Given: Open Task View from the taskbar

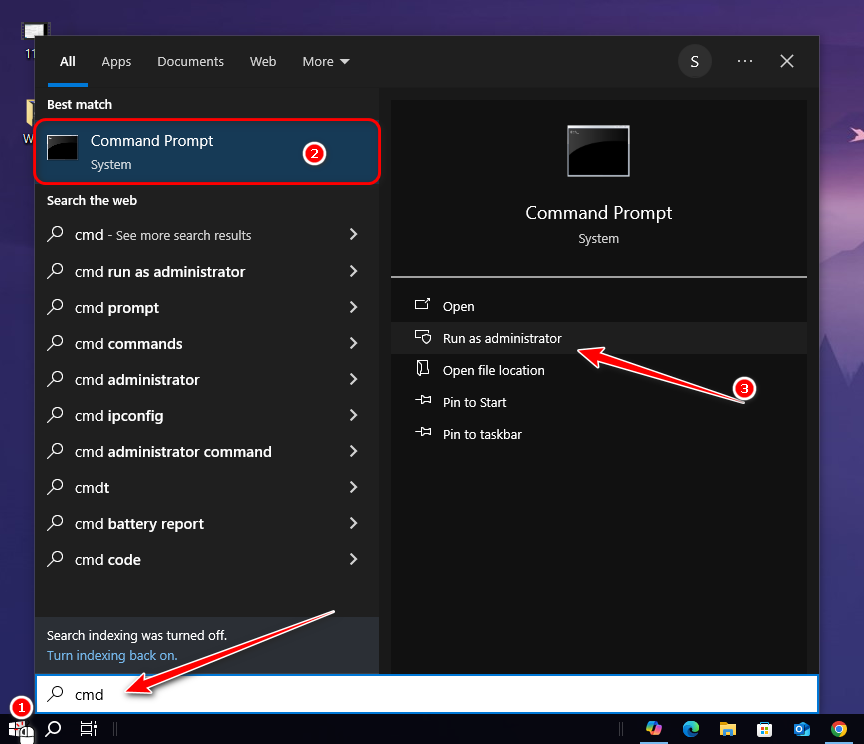Looking at the screenshot, I should [x=88, y=729].
